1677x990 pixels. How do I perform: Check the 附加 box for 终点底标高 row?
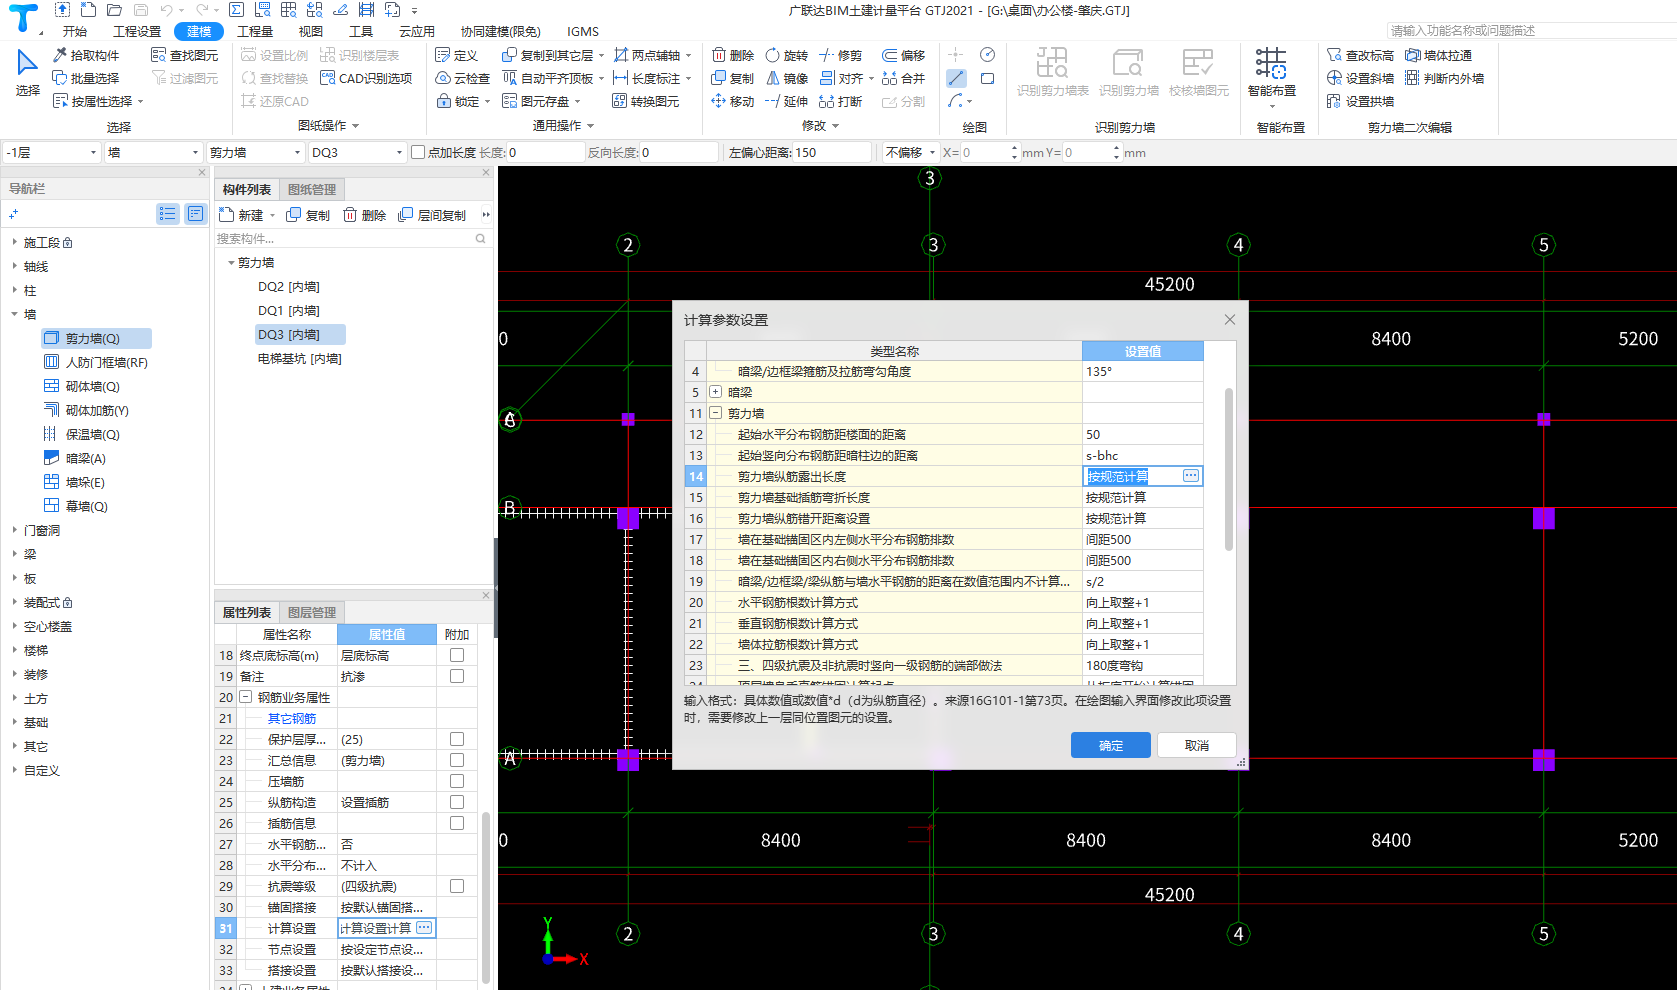(457, 655)
